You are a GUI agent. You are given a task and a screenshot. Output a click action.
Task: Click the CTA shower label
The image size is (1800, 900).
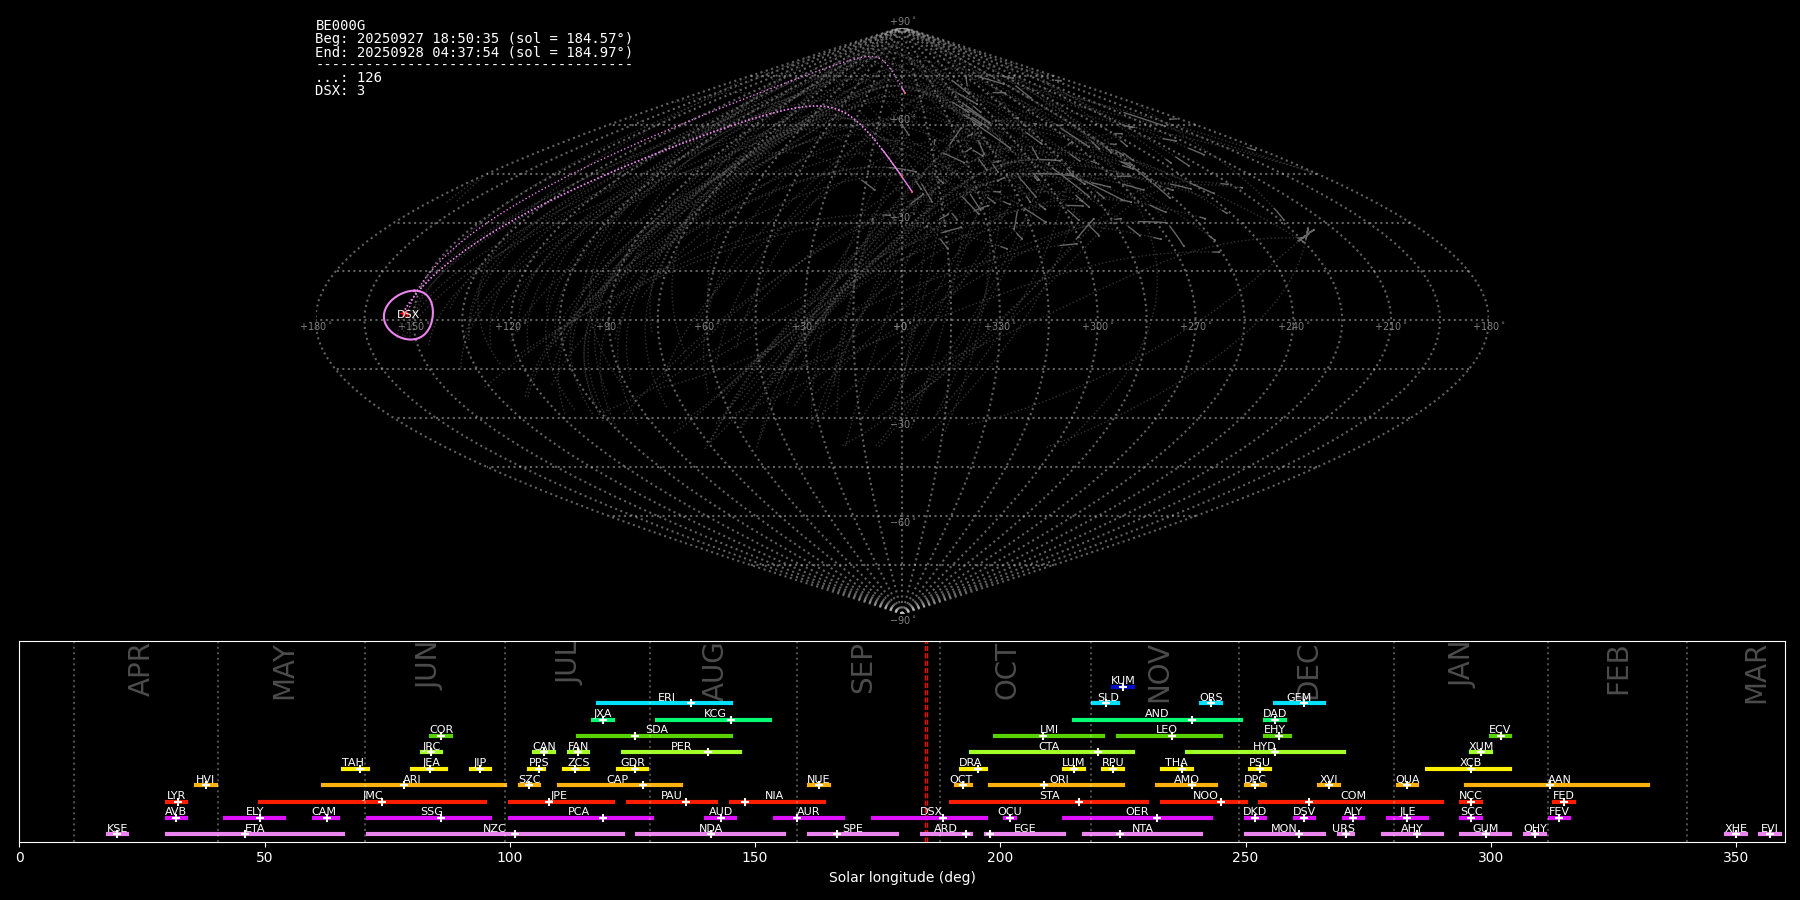(1049, 747)
